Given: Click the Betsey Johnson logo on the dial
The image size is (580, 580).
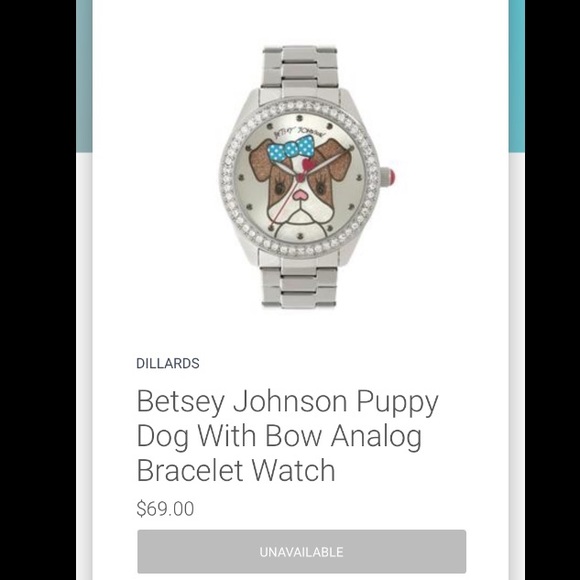Looking at the screenshot, I should click(299, 131).
